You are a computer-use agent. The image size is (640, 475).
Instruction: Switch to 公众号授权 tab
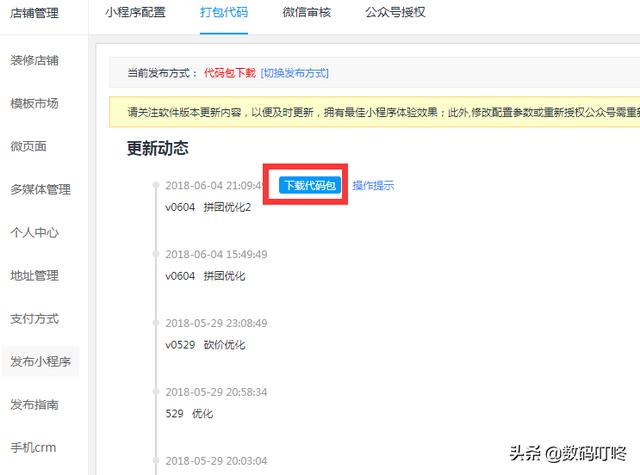point(395,12)
